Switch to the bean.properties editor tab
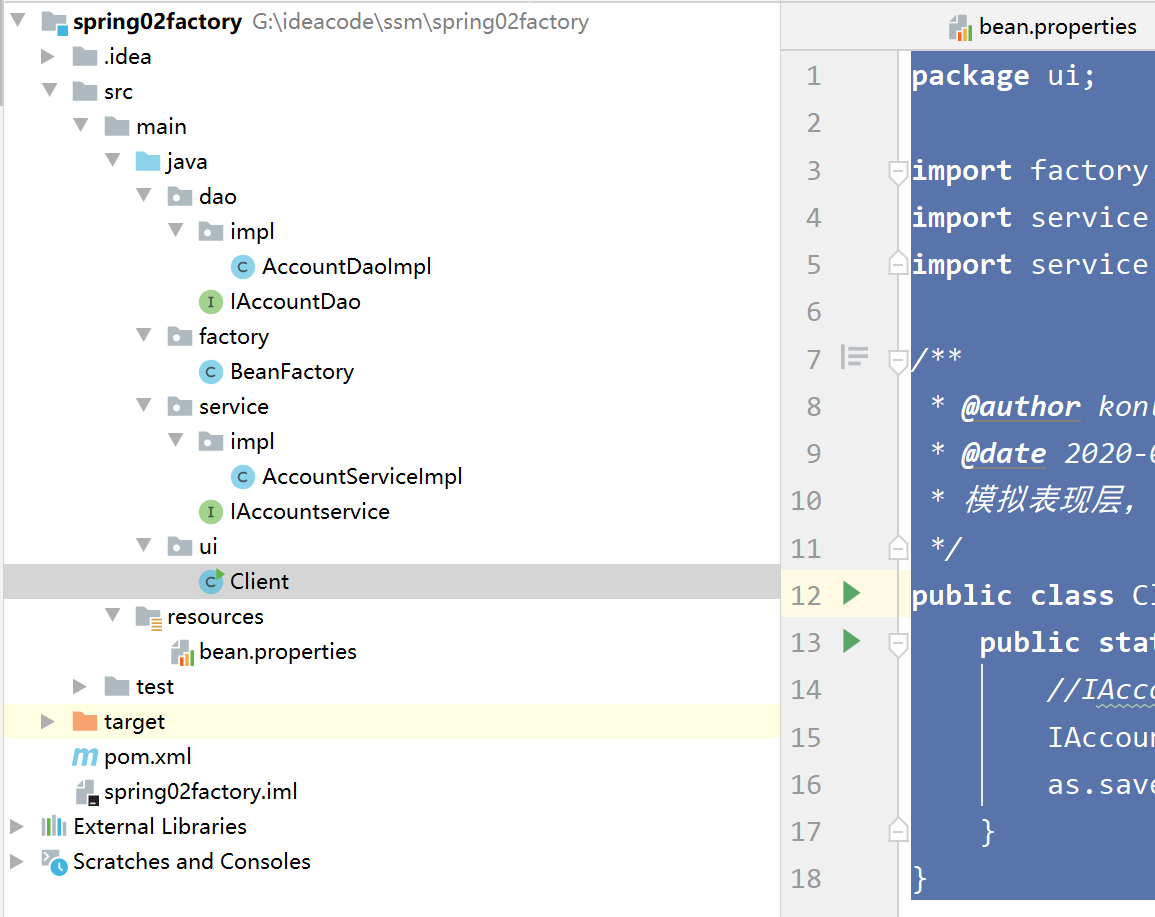 tap(1045, 27)
